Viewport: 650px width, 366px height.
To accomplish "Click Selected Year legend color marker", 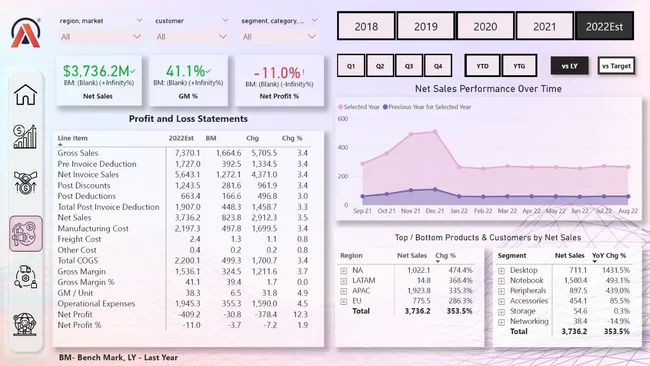I will pos(341,107).
